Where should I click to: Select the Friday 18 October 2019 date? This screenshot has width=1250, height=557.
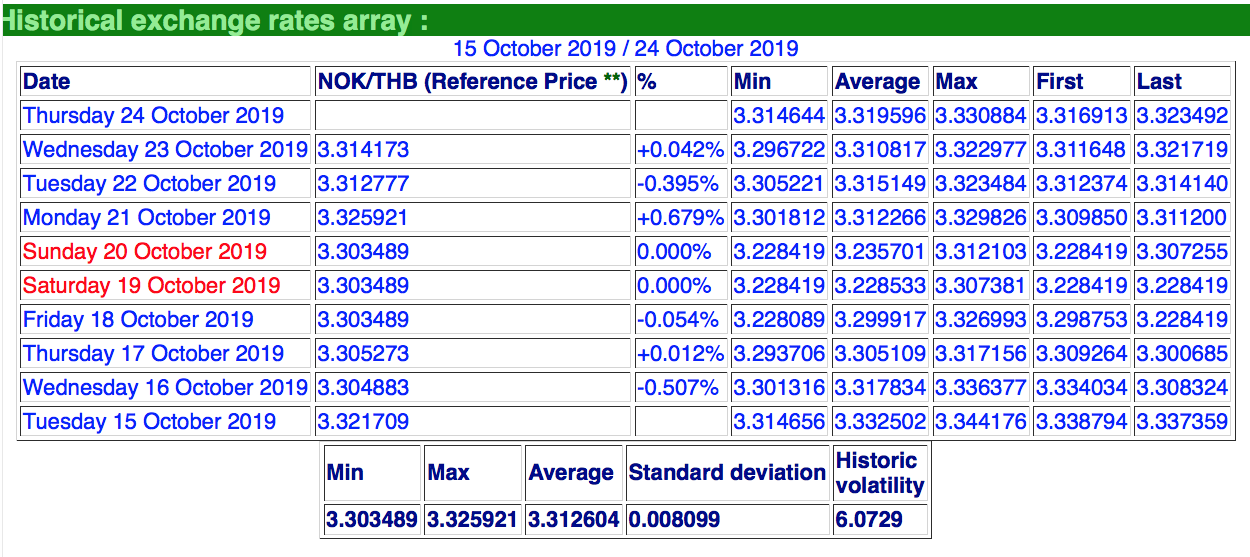pyautogui.click(x=138, y=320)
